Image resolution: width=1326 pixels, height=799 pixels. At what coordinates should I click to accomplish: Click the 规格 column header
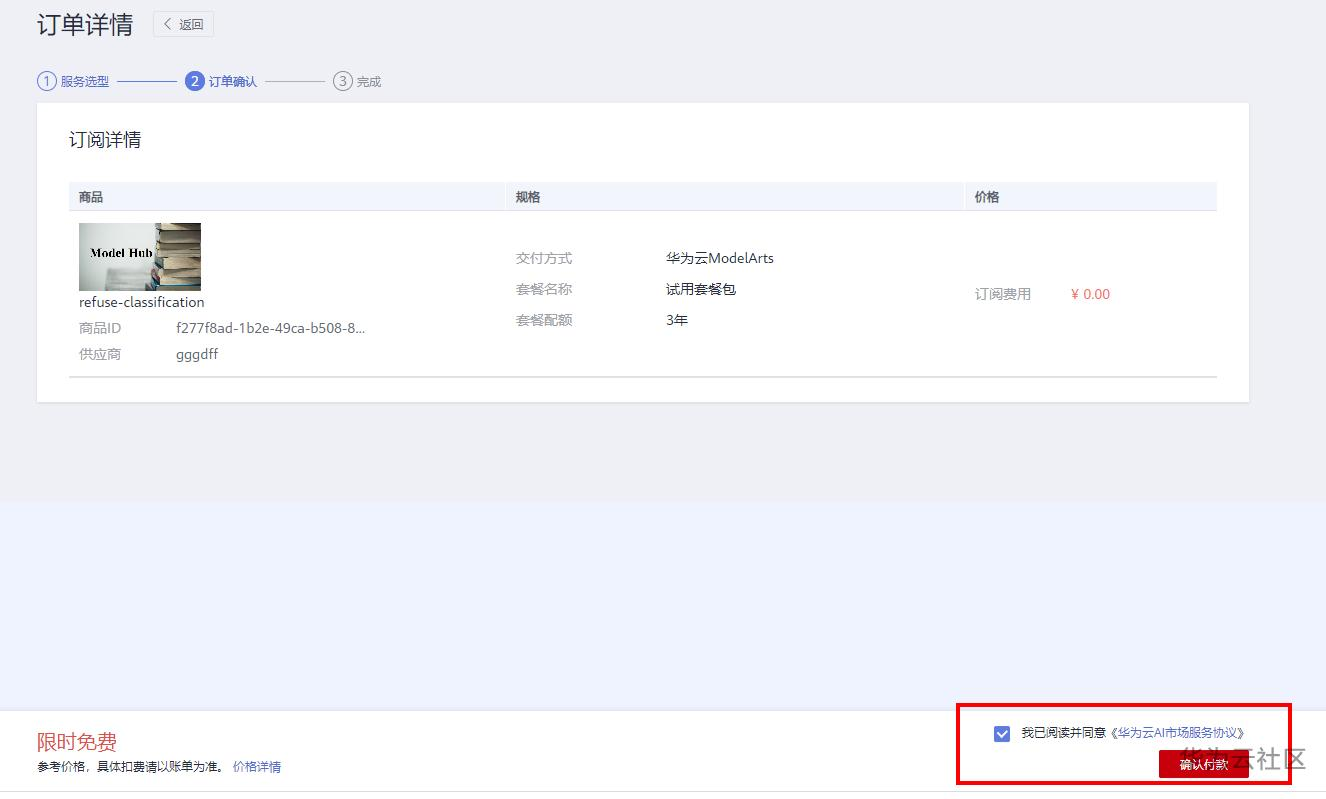528,197
